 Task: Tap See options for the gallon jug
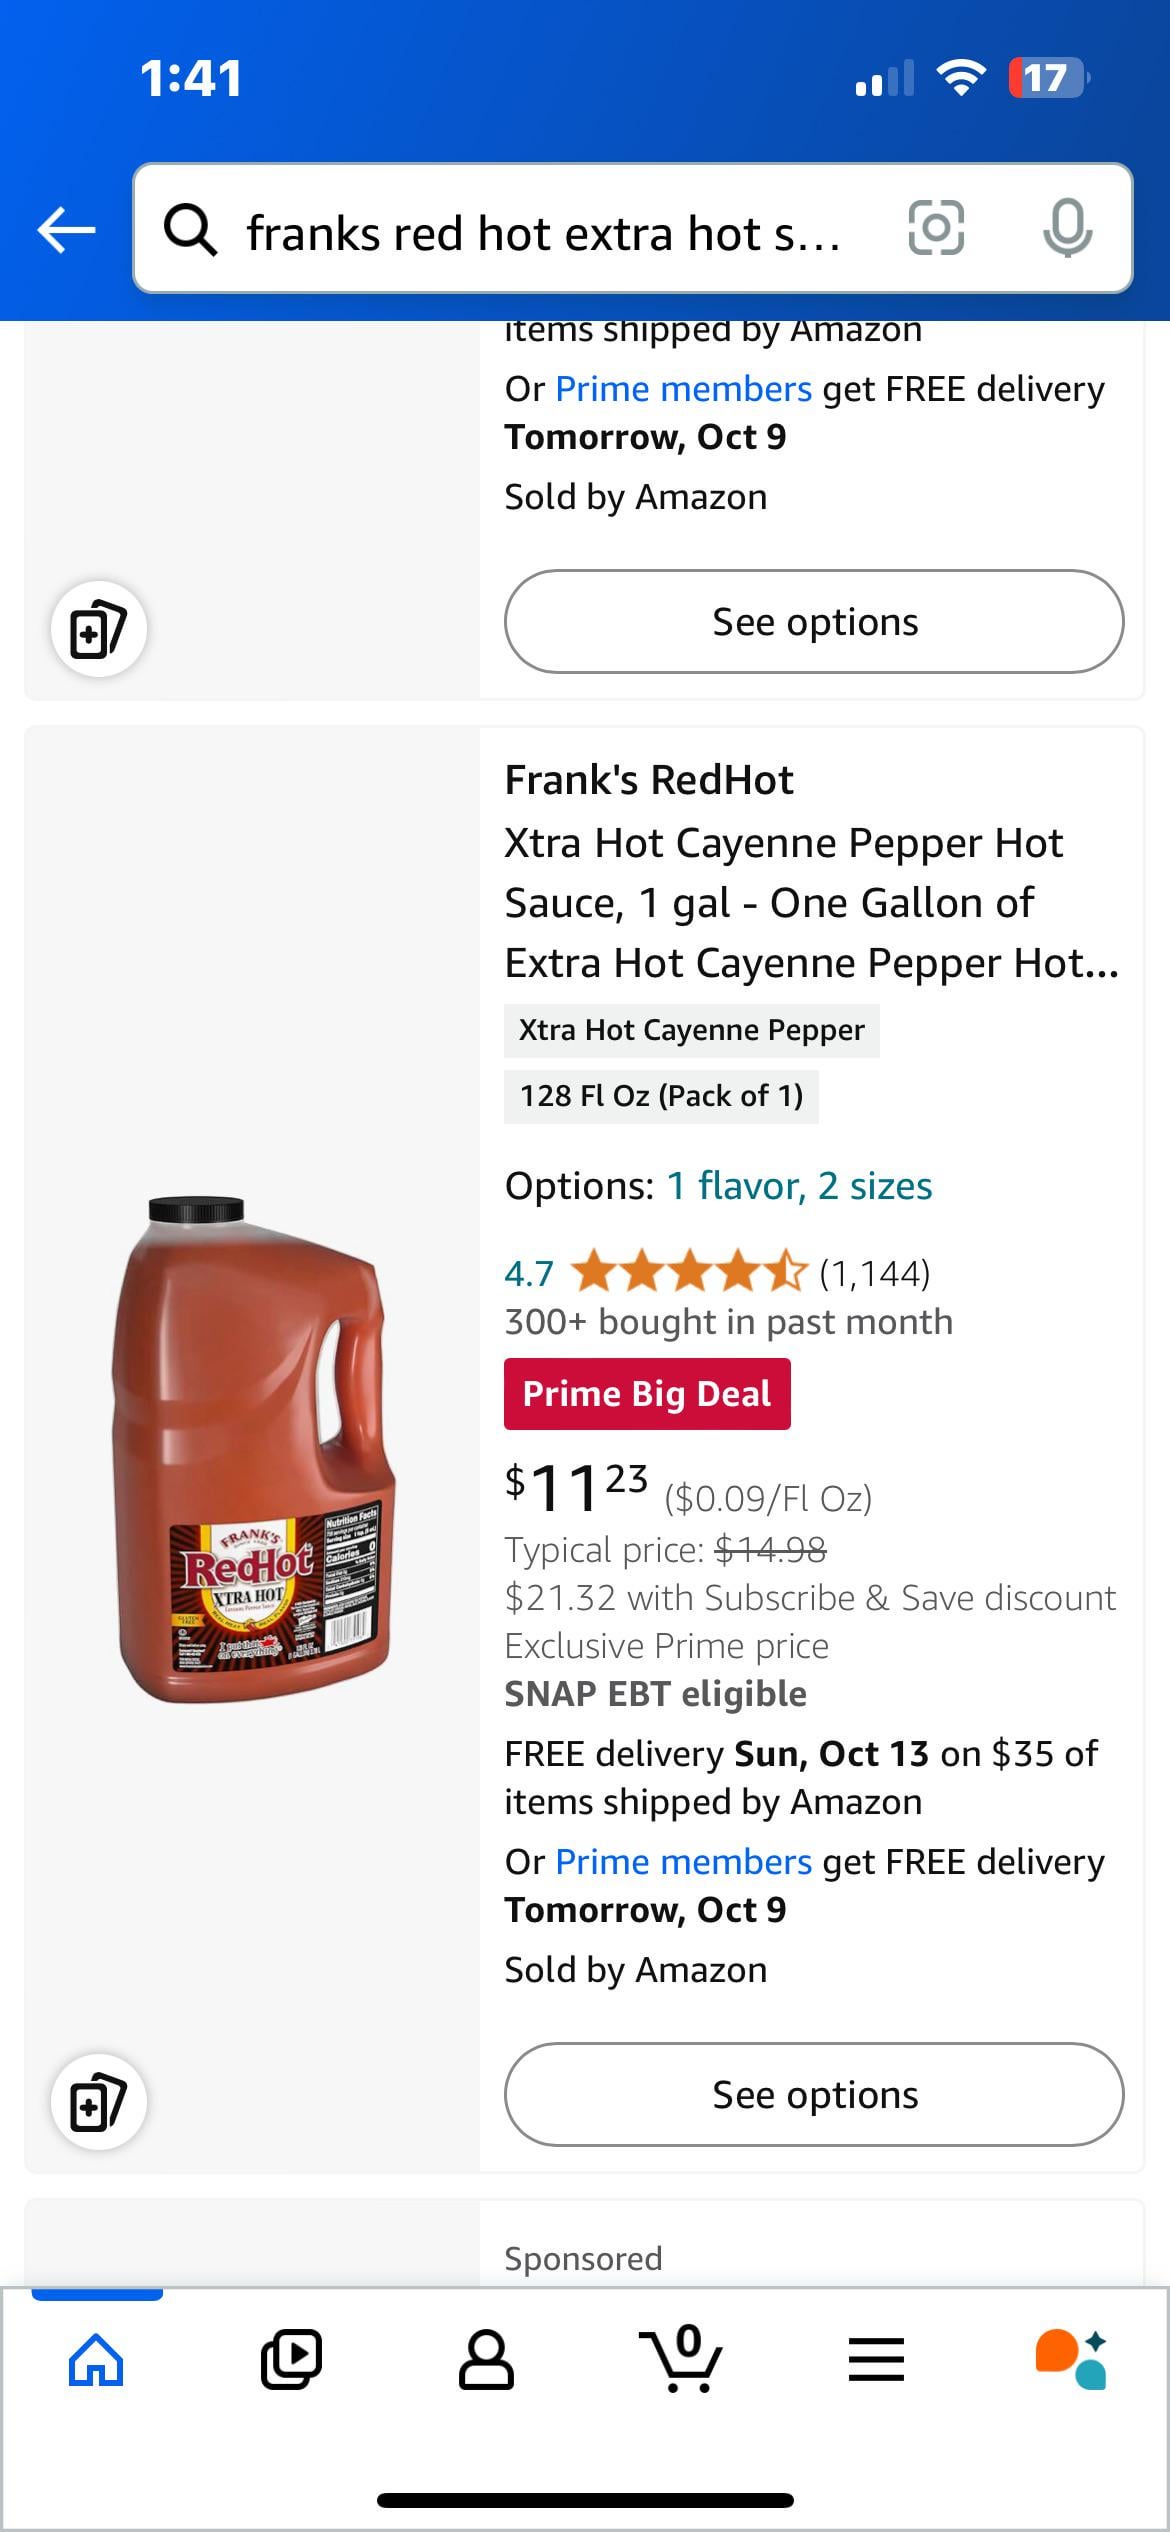click(814, 2094)
